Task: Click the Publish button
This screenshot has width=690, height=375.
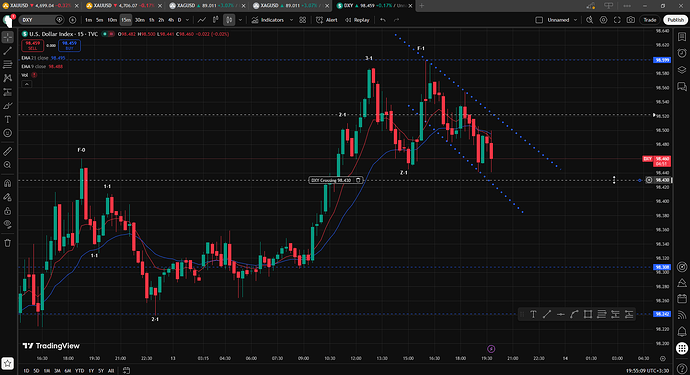Action: (675, 20)
